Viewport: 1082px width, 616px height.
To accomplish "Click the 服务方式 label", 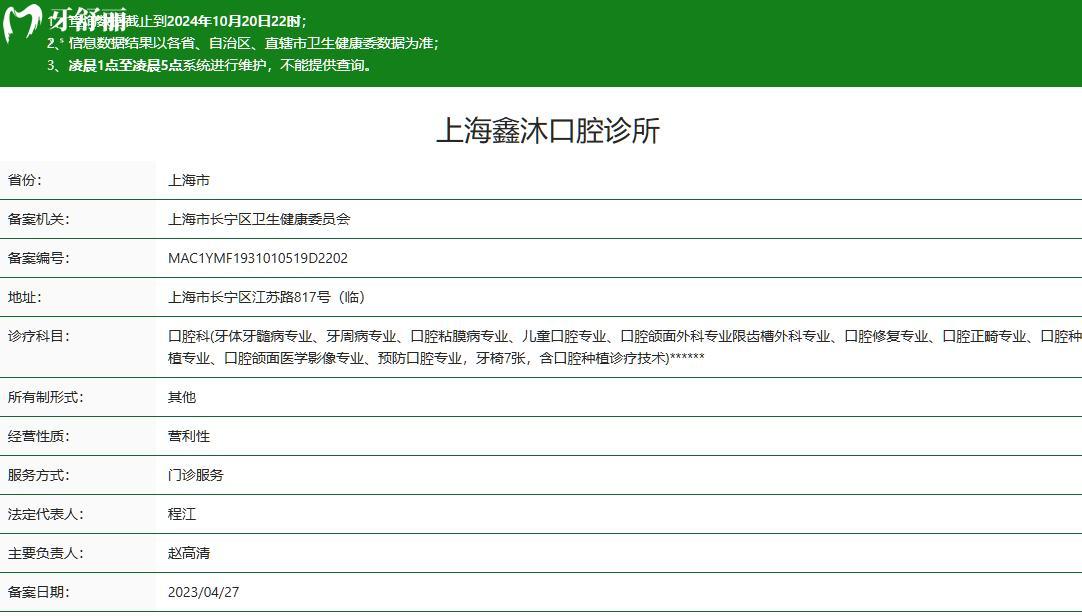I will (38, 475).
